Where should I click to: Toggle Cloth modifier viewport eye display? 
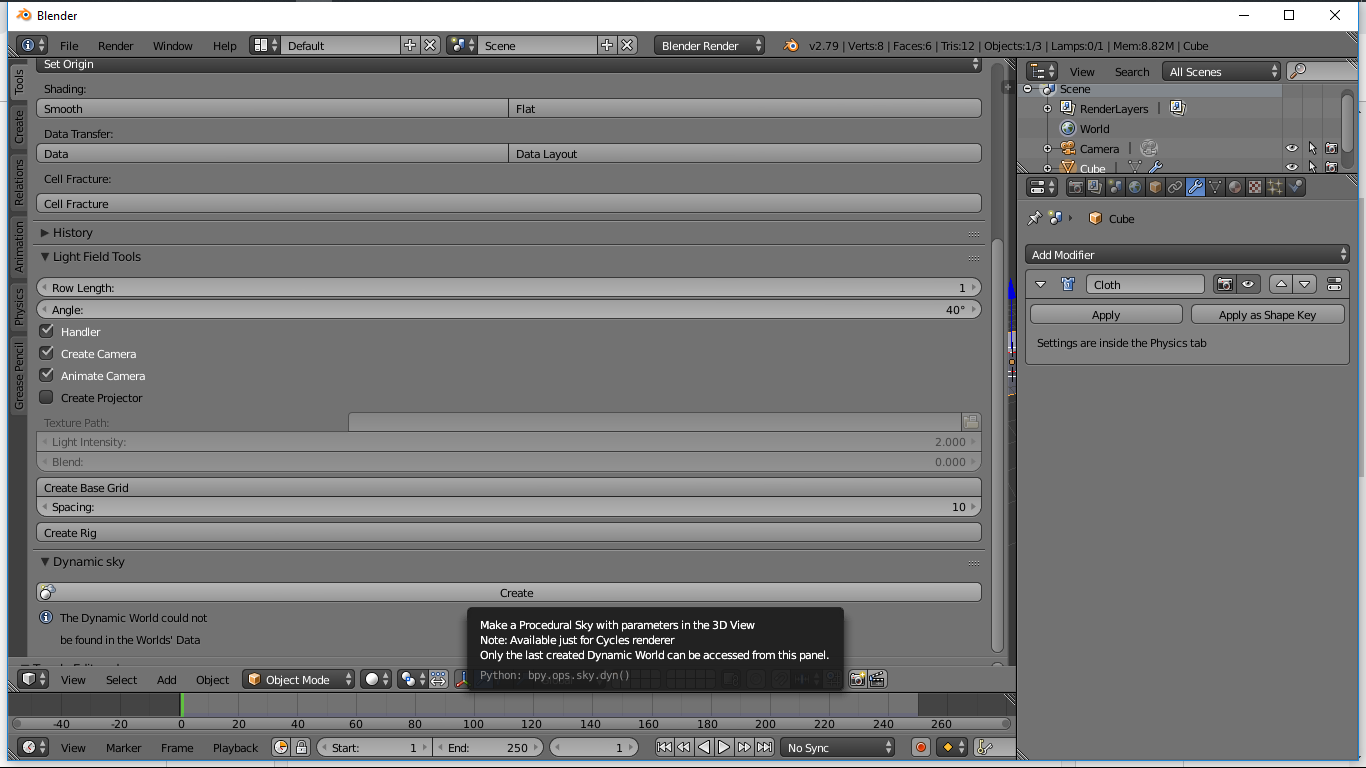[x=1248, y=285]
